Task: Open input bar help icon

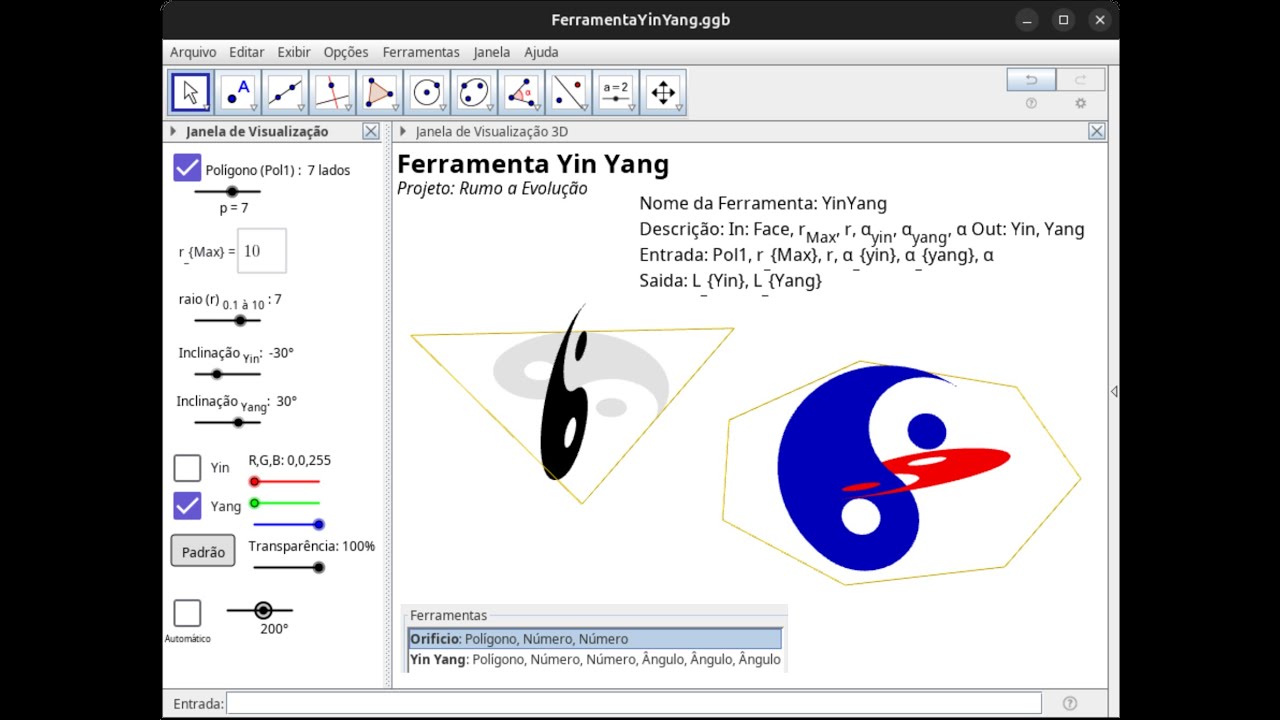Action: coord(1070,703)
